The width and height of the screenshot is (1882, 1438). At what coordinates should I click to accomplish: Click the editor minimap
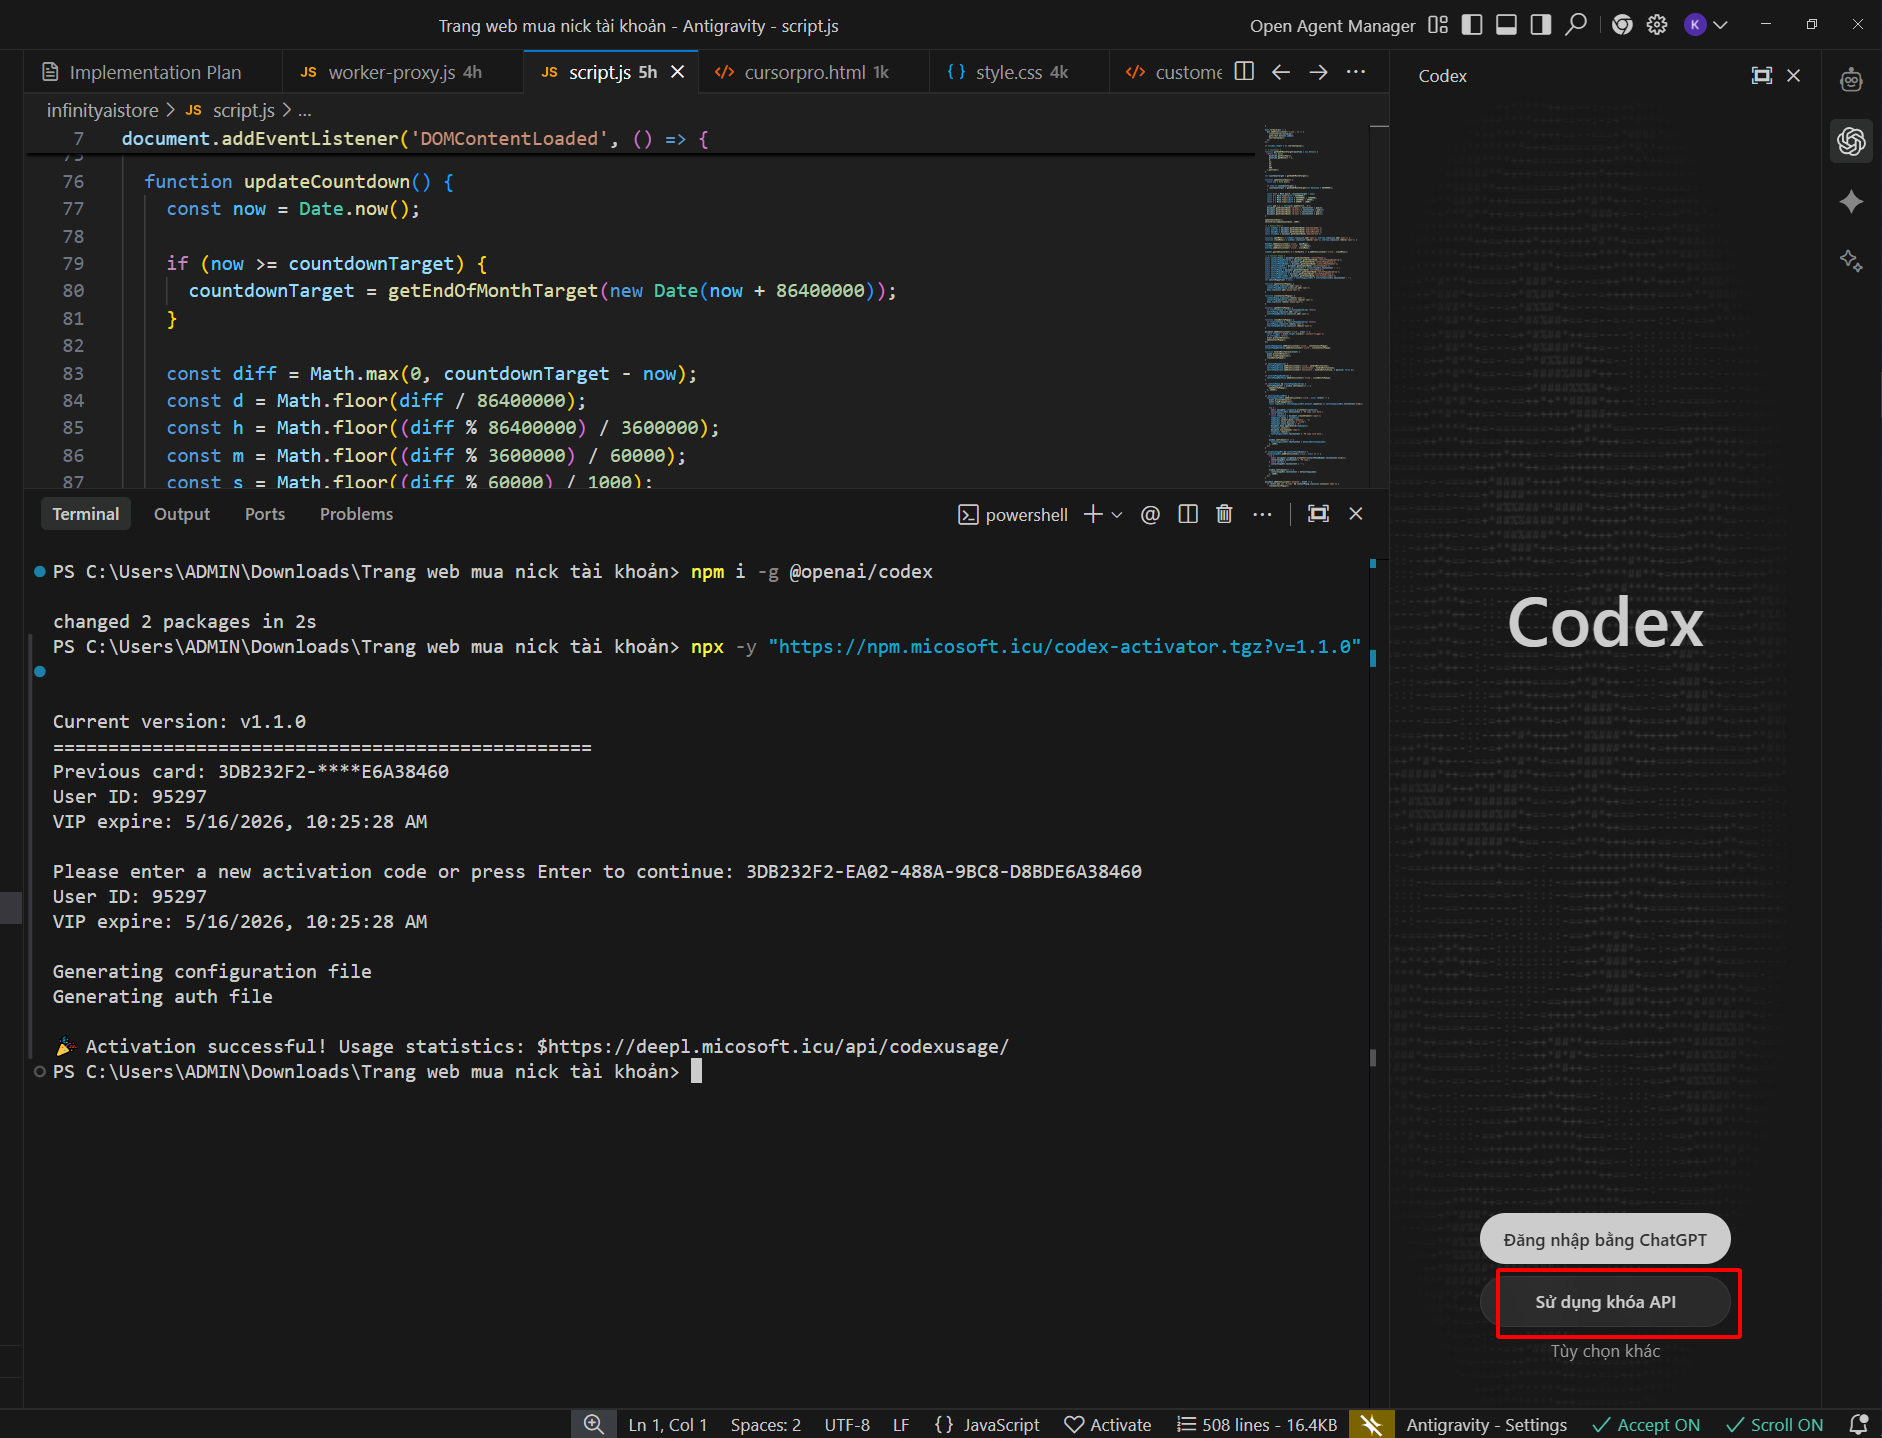1313,305
